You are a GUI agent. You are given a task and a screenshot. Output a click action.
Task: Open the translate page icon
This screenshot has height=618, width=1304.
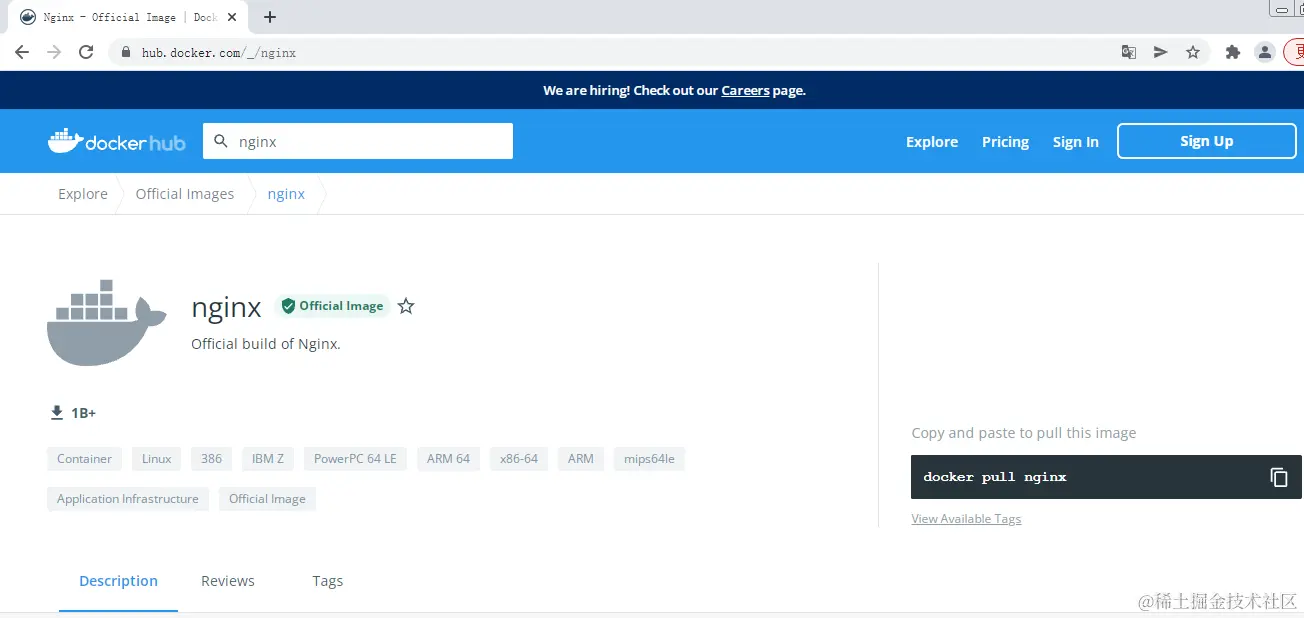click(1129, 52)
